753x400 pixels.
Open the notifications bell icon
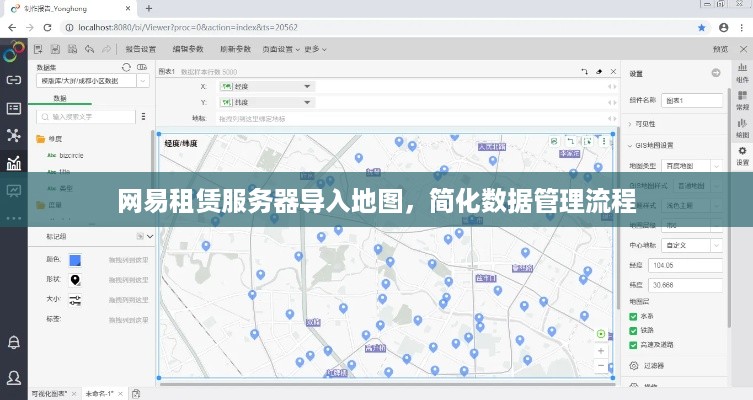(13, 342)
